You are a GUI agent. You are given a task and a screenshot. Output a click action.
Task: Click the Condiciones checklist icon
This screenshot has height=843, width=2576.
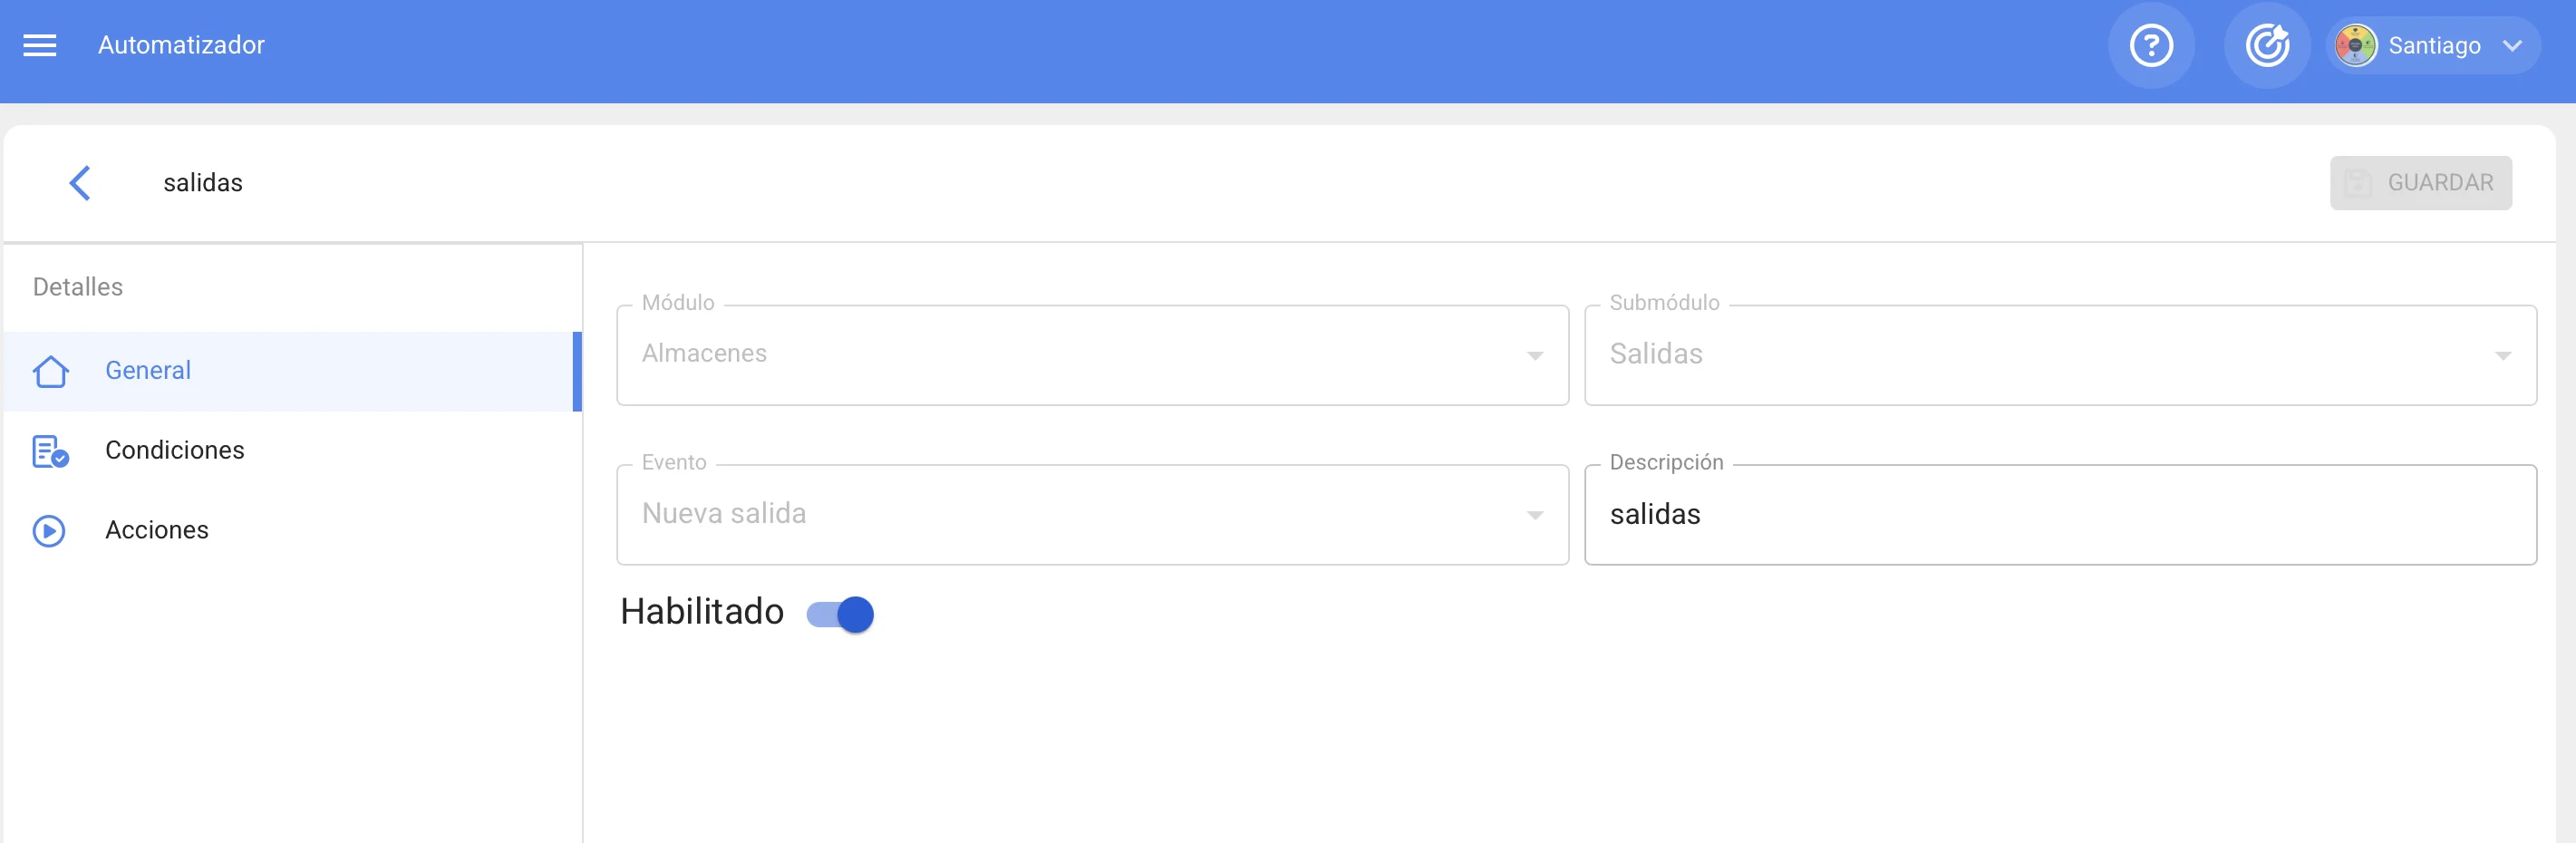(x=50, y=451)
